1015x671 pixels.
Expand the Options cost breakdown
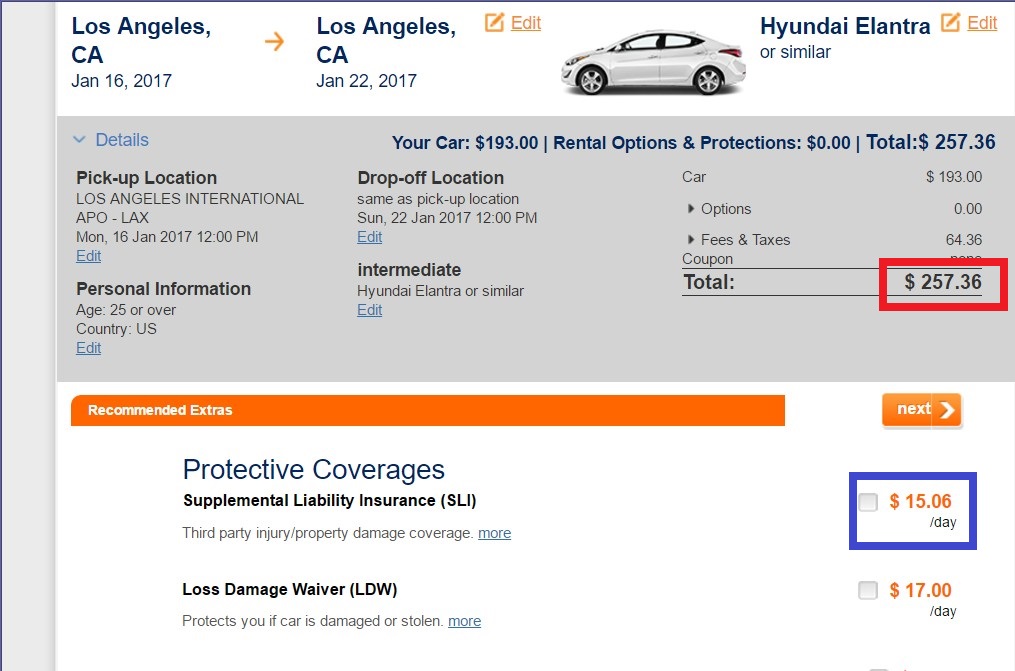(690, 208)
